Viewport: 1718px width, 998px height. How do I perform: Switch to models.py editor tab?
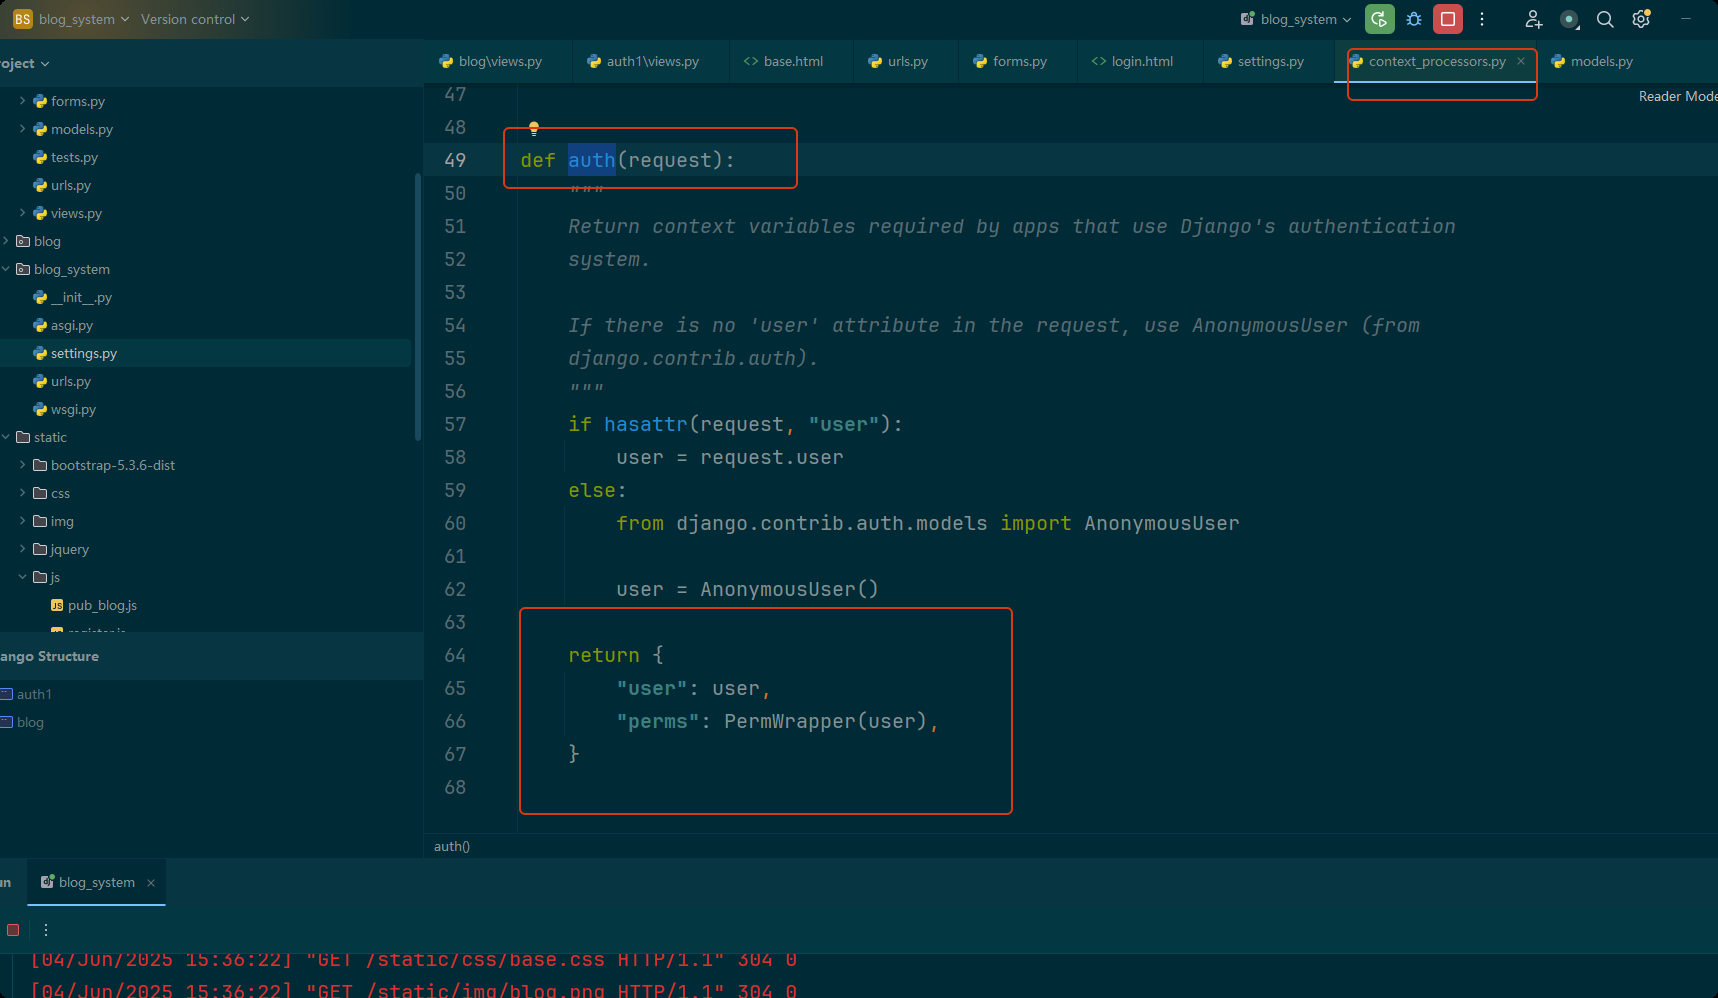coord(1592,61)
